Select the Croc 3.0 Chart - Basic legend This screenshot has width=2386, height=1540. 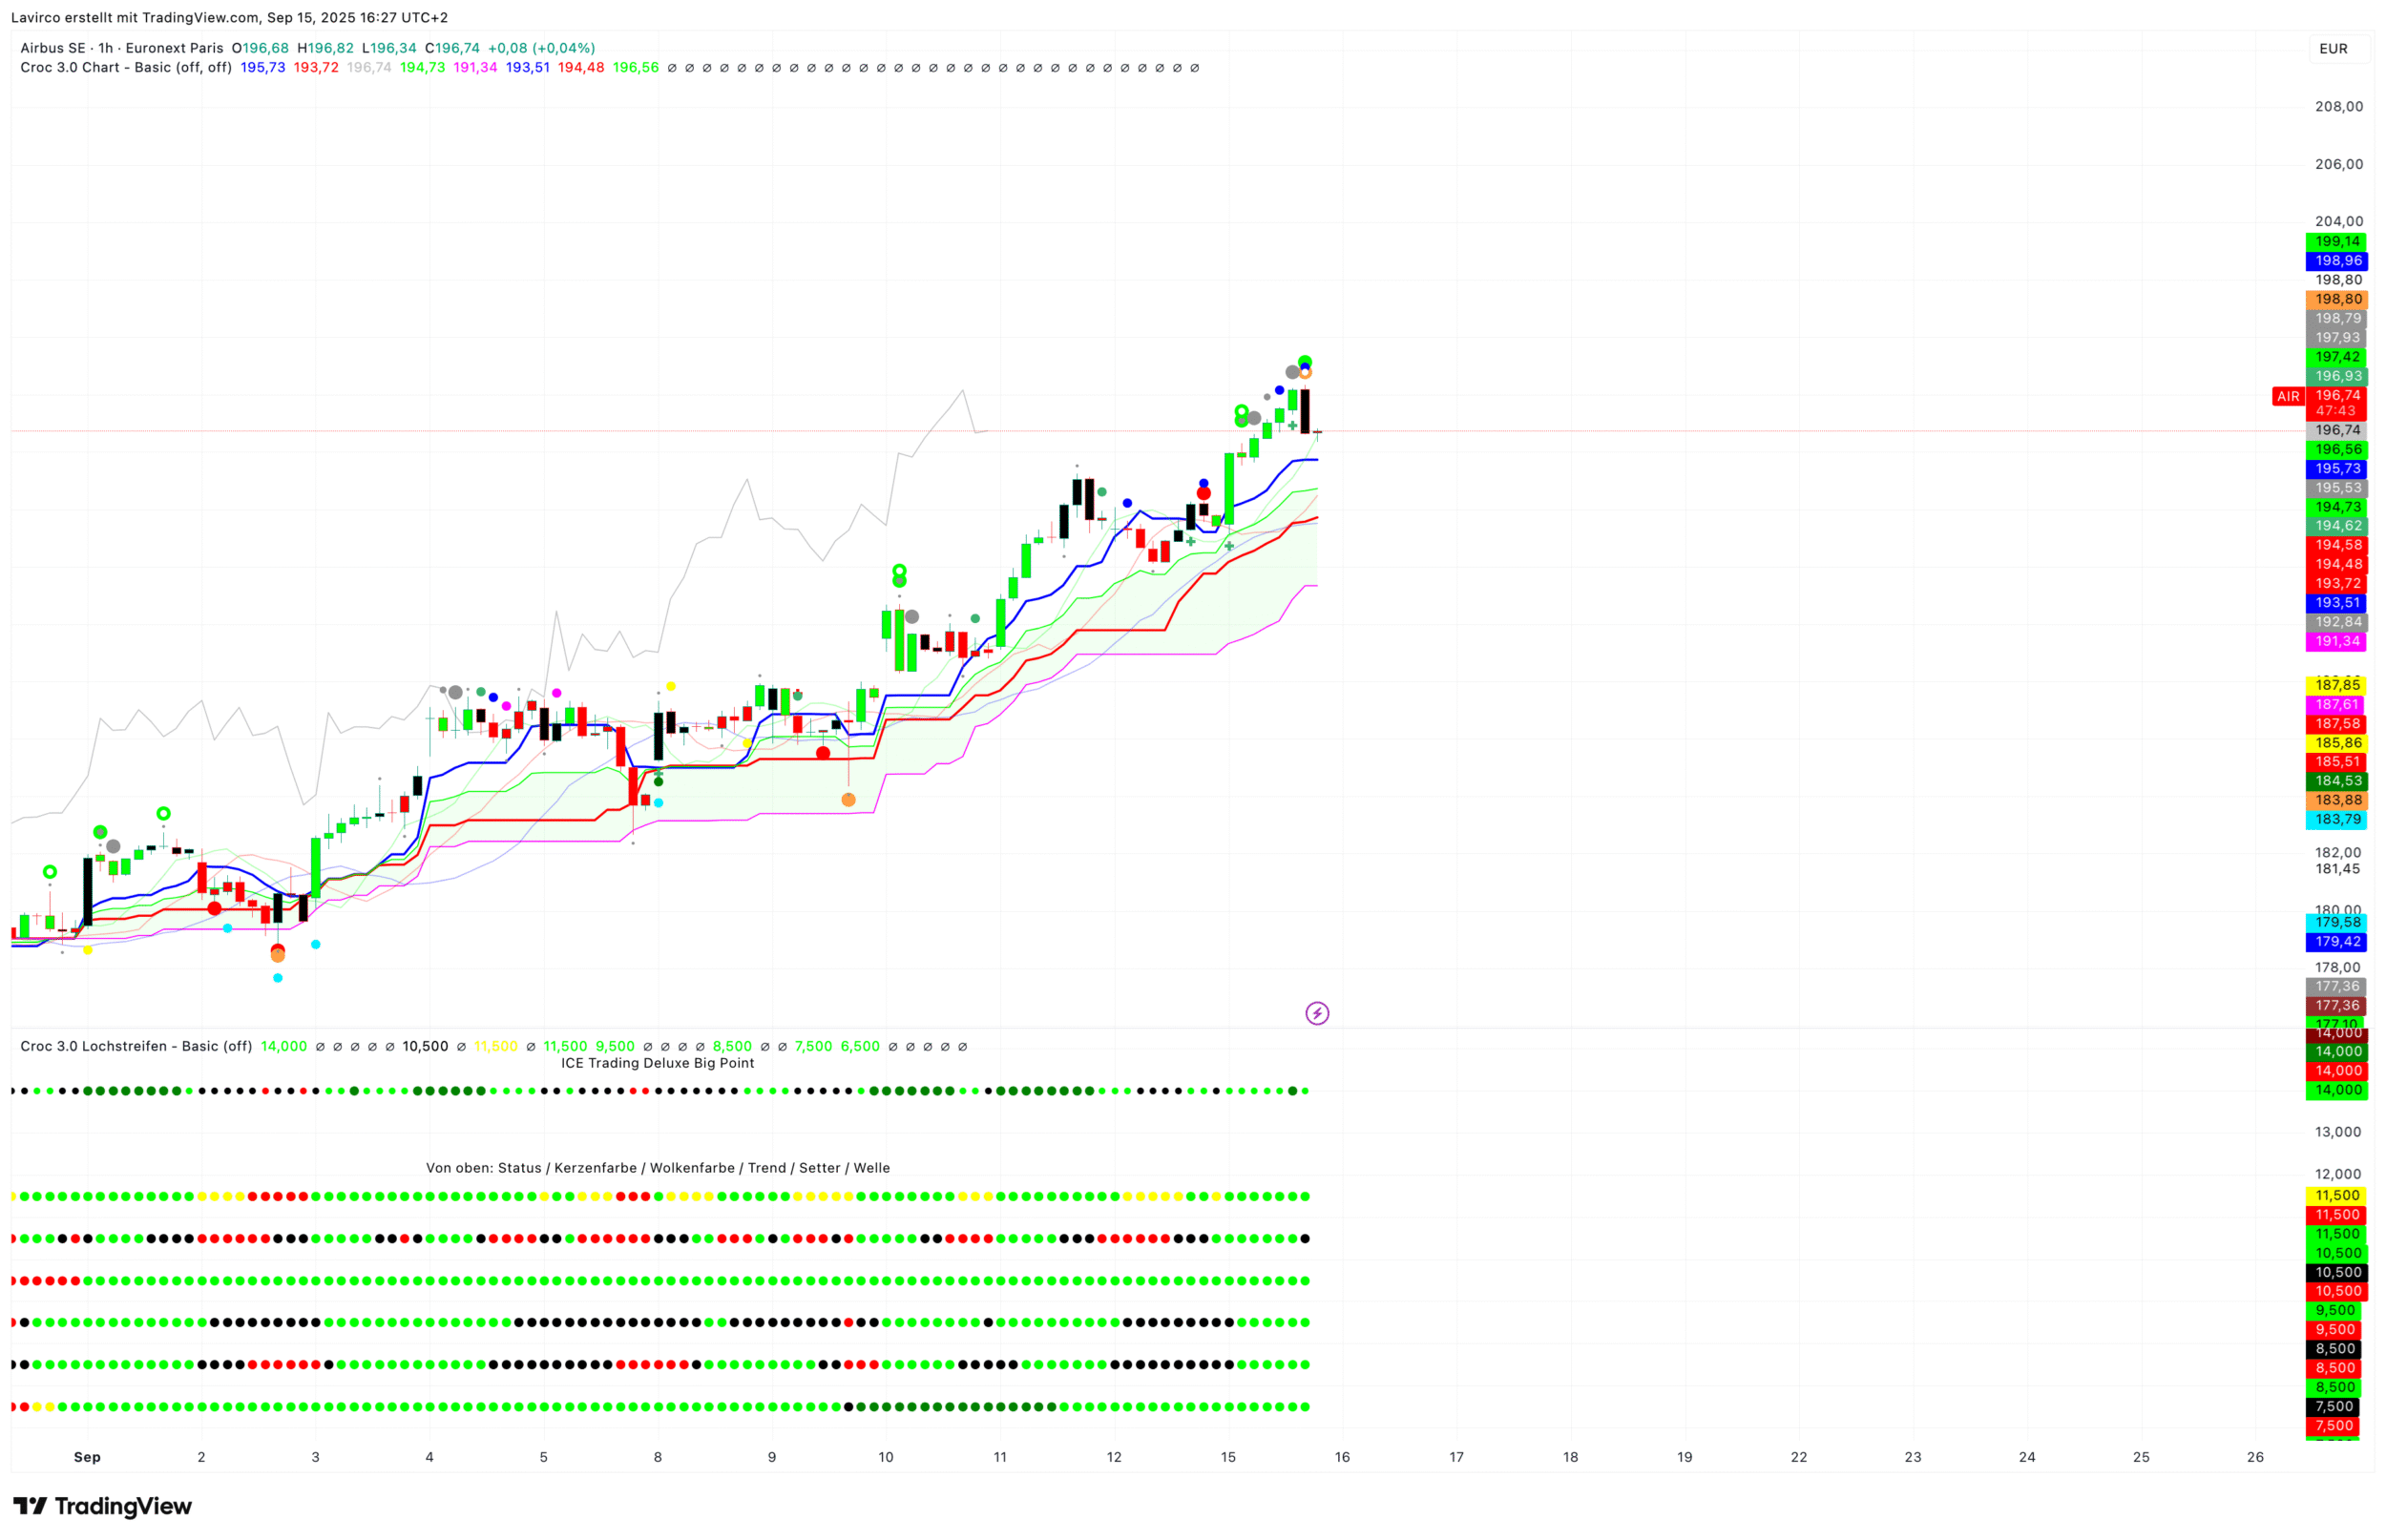[x=126, y=68]
